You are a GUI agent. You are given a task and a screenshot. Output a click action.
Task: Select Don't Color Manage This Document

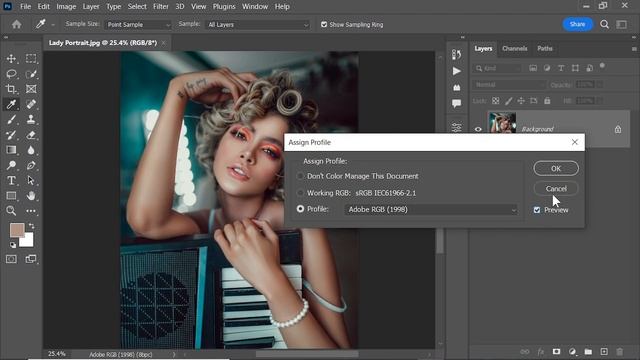300,176
